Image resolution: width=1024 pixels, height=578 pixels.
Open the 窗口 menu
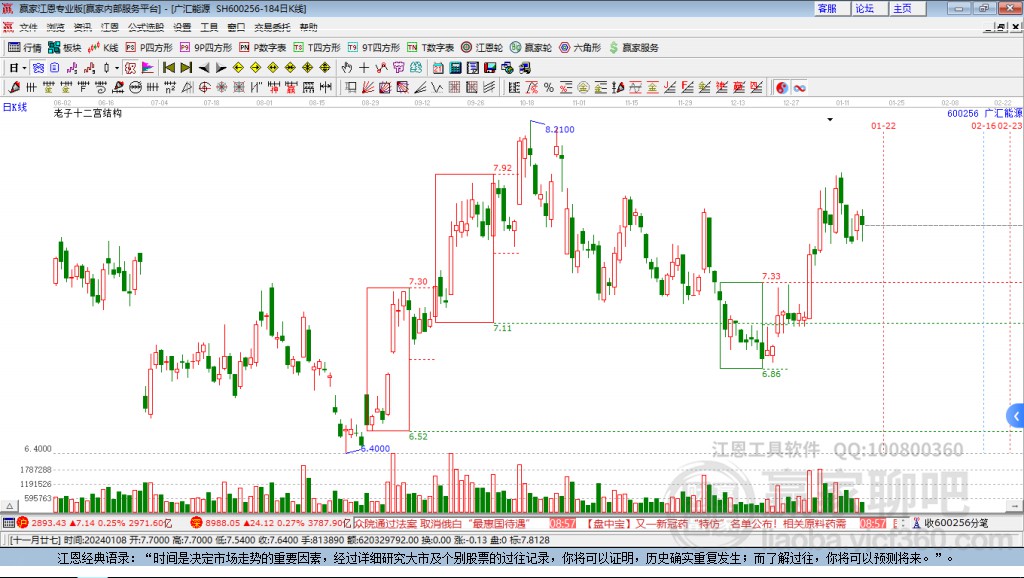236,27
